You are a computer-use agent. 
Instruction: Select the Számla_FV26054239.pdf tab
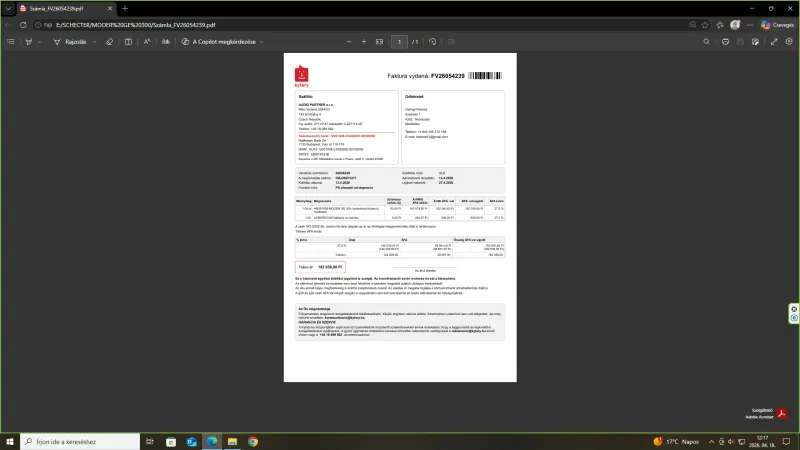tap(60, 8)
